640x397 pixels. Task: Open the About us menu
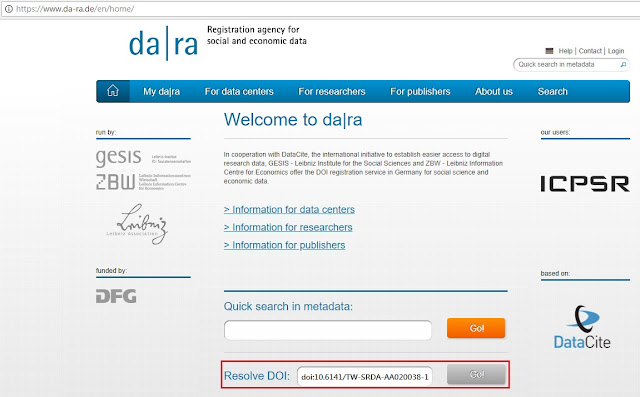[x=494, y=91]
